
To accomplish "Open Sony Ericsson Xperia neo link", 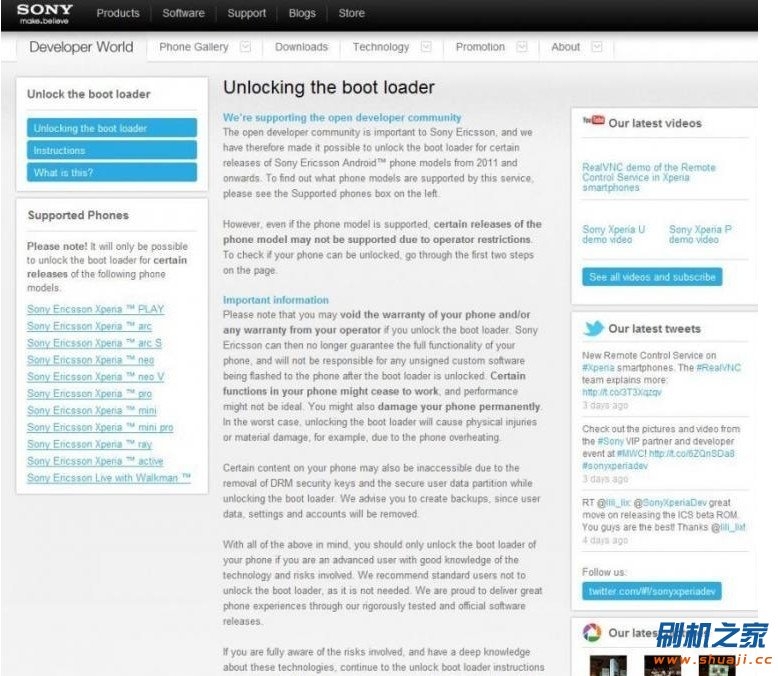I will coord(90,360).
